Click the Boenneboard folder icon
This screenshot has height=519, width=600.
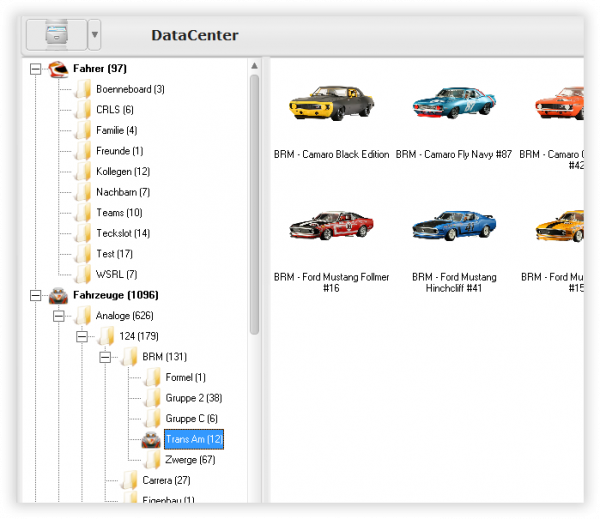pyautogui.click(x=83, y=89)
